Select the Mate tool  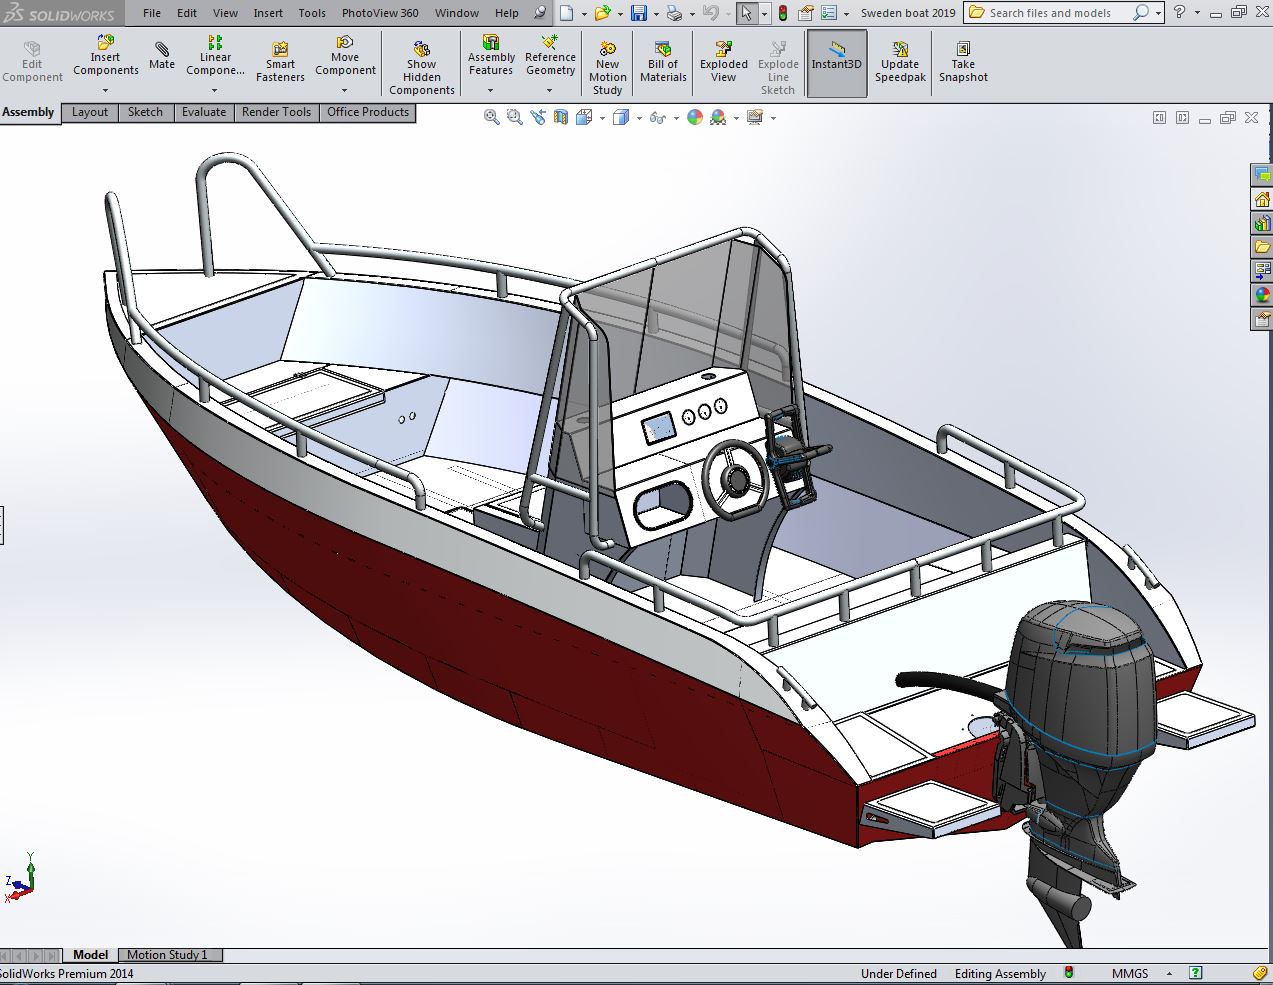click(x=162, y=55)
